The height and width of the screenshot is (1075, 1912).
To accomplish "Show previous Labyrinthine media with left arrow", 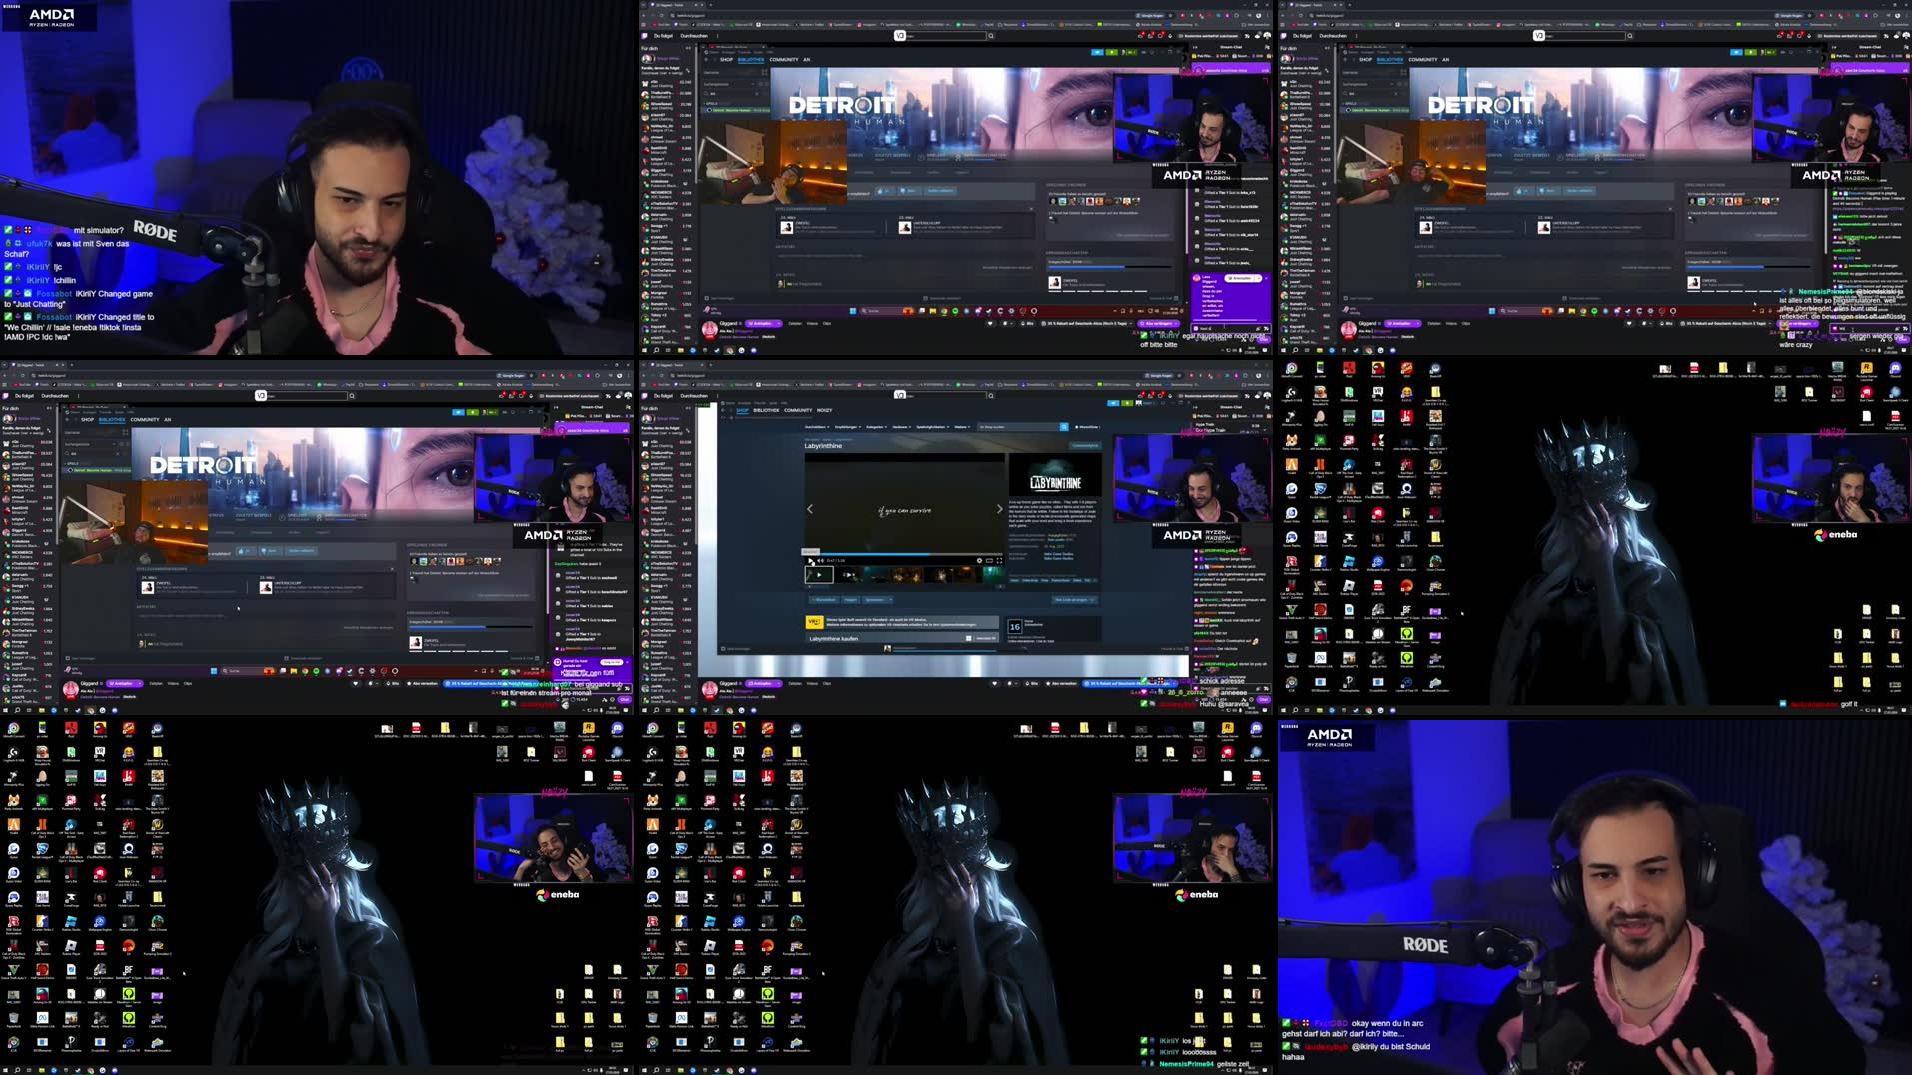I will (810, 509).
